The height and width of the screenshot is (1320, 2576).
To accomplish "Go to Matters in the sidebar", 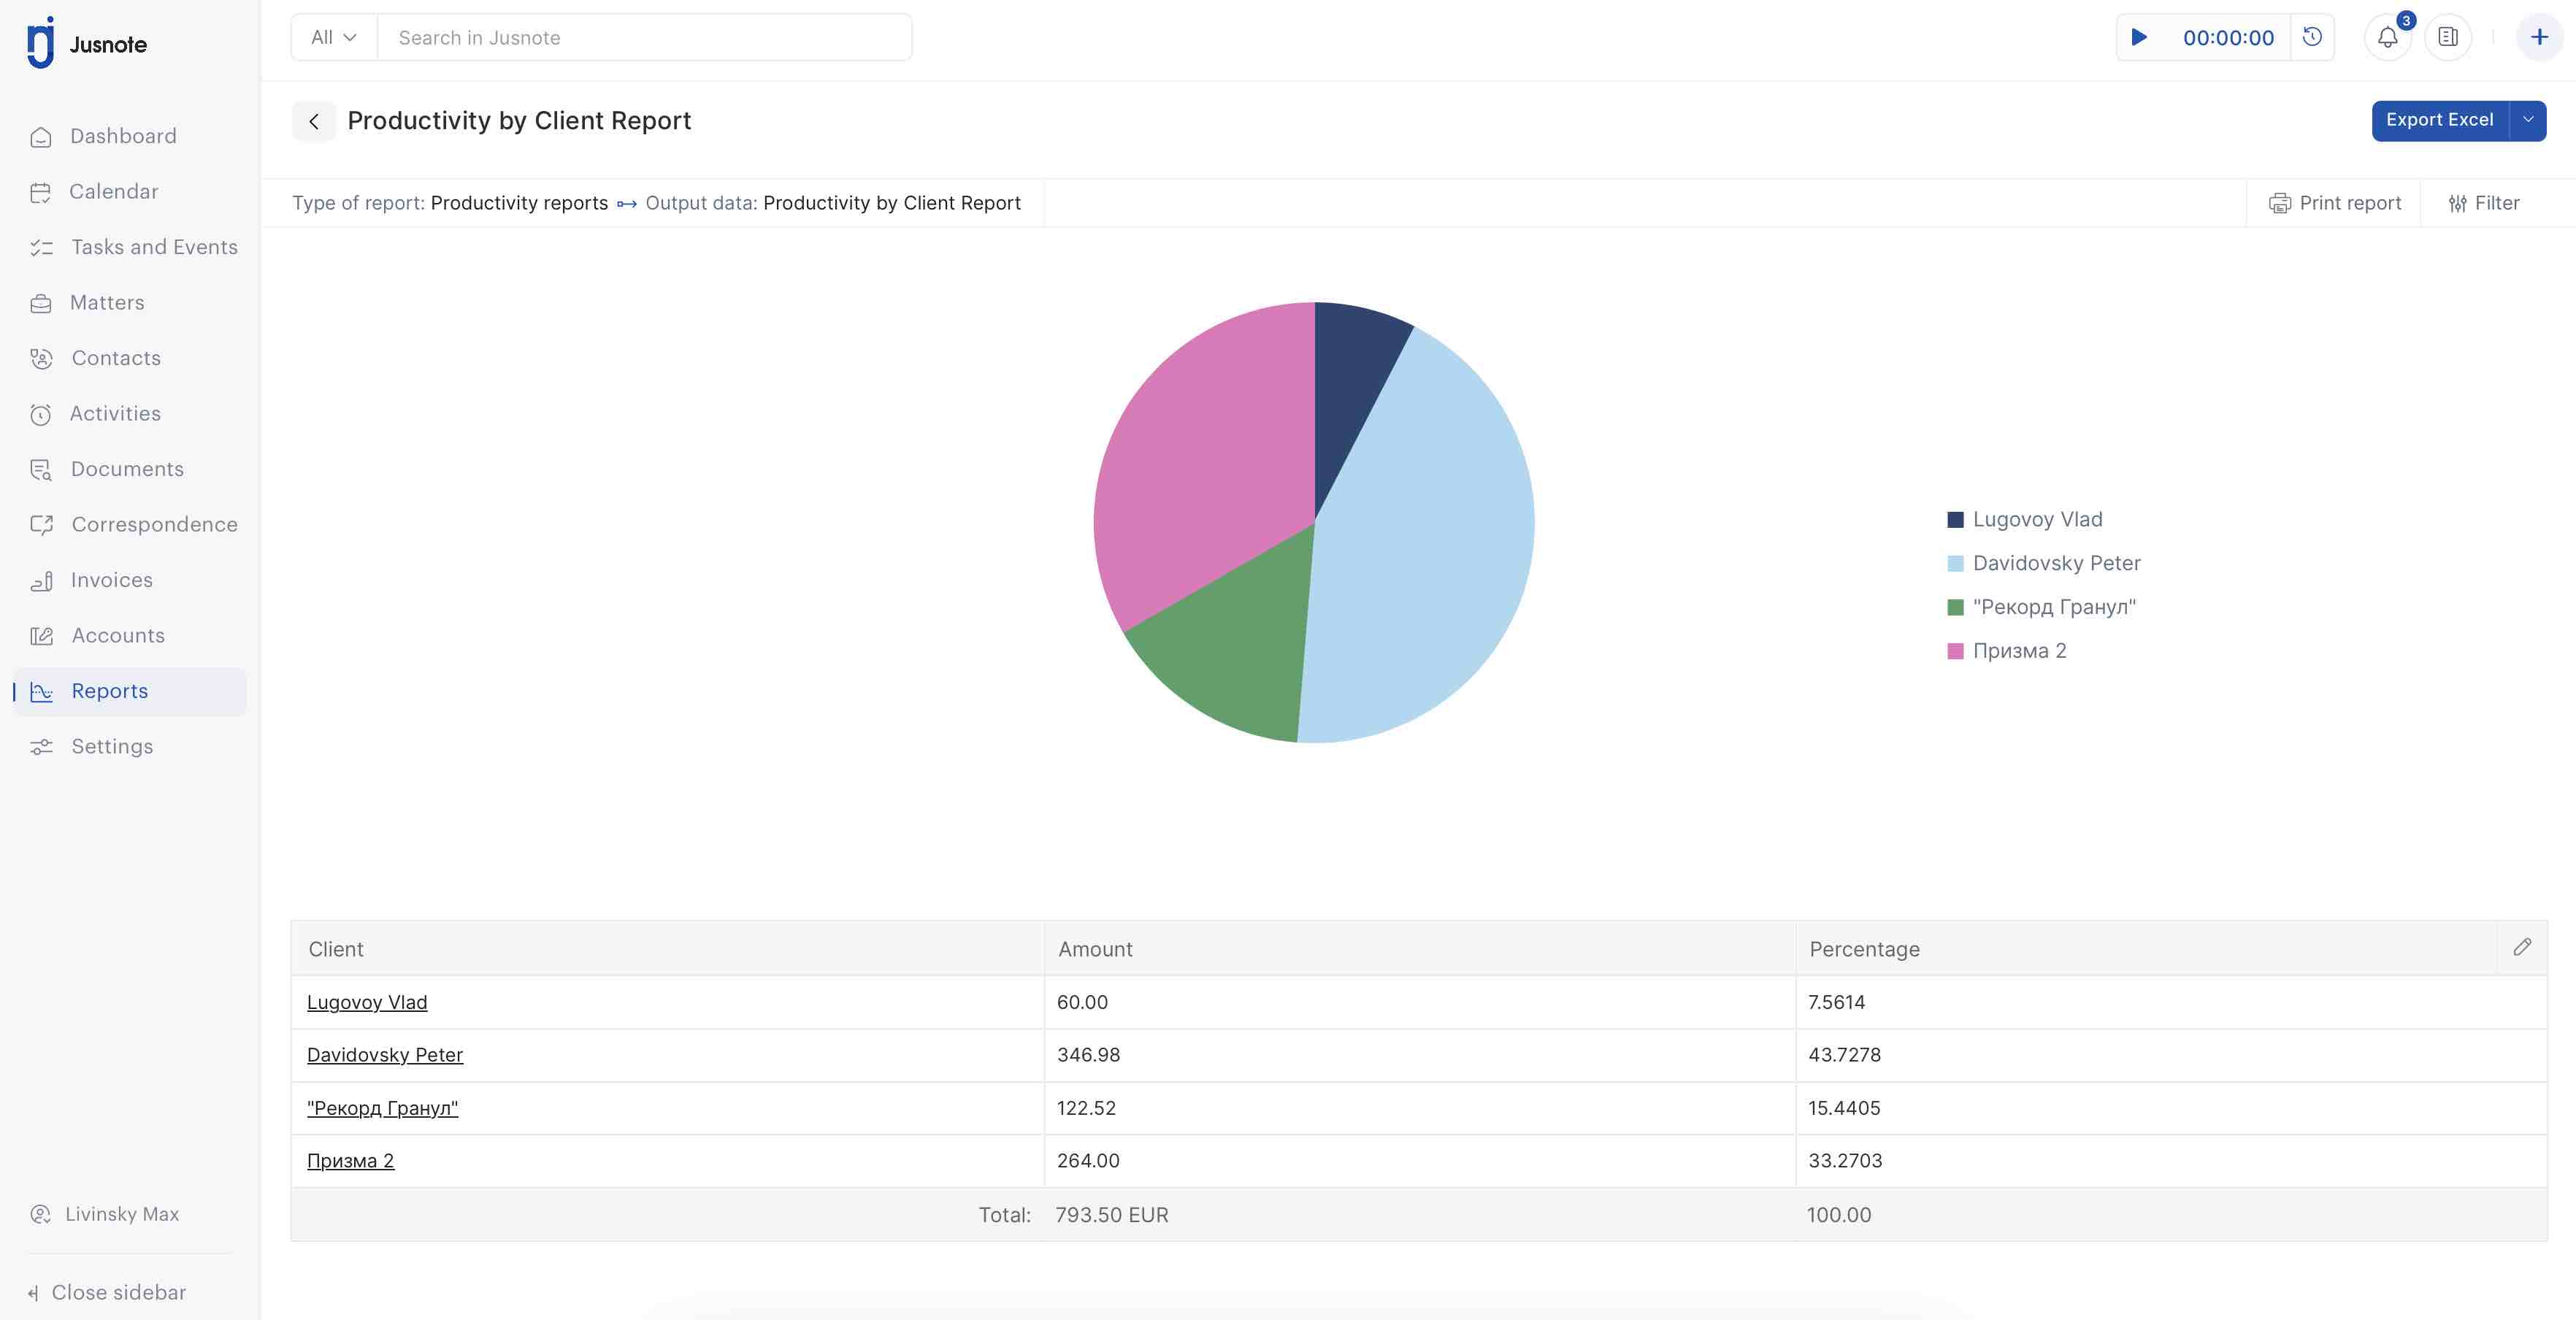I will [107, 303].
